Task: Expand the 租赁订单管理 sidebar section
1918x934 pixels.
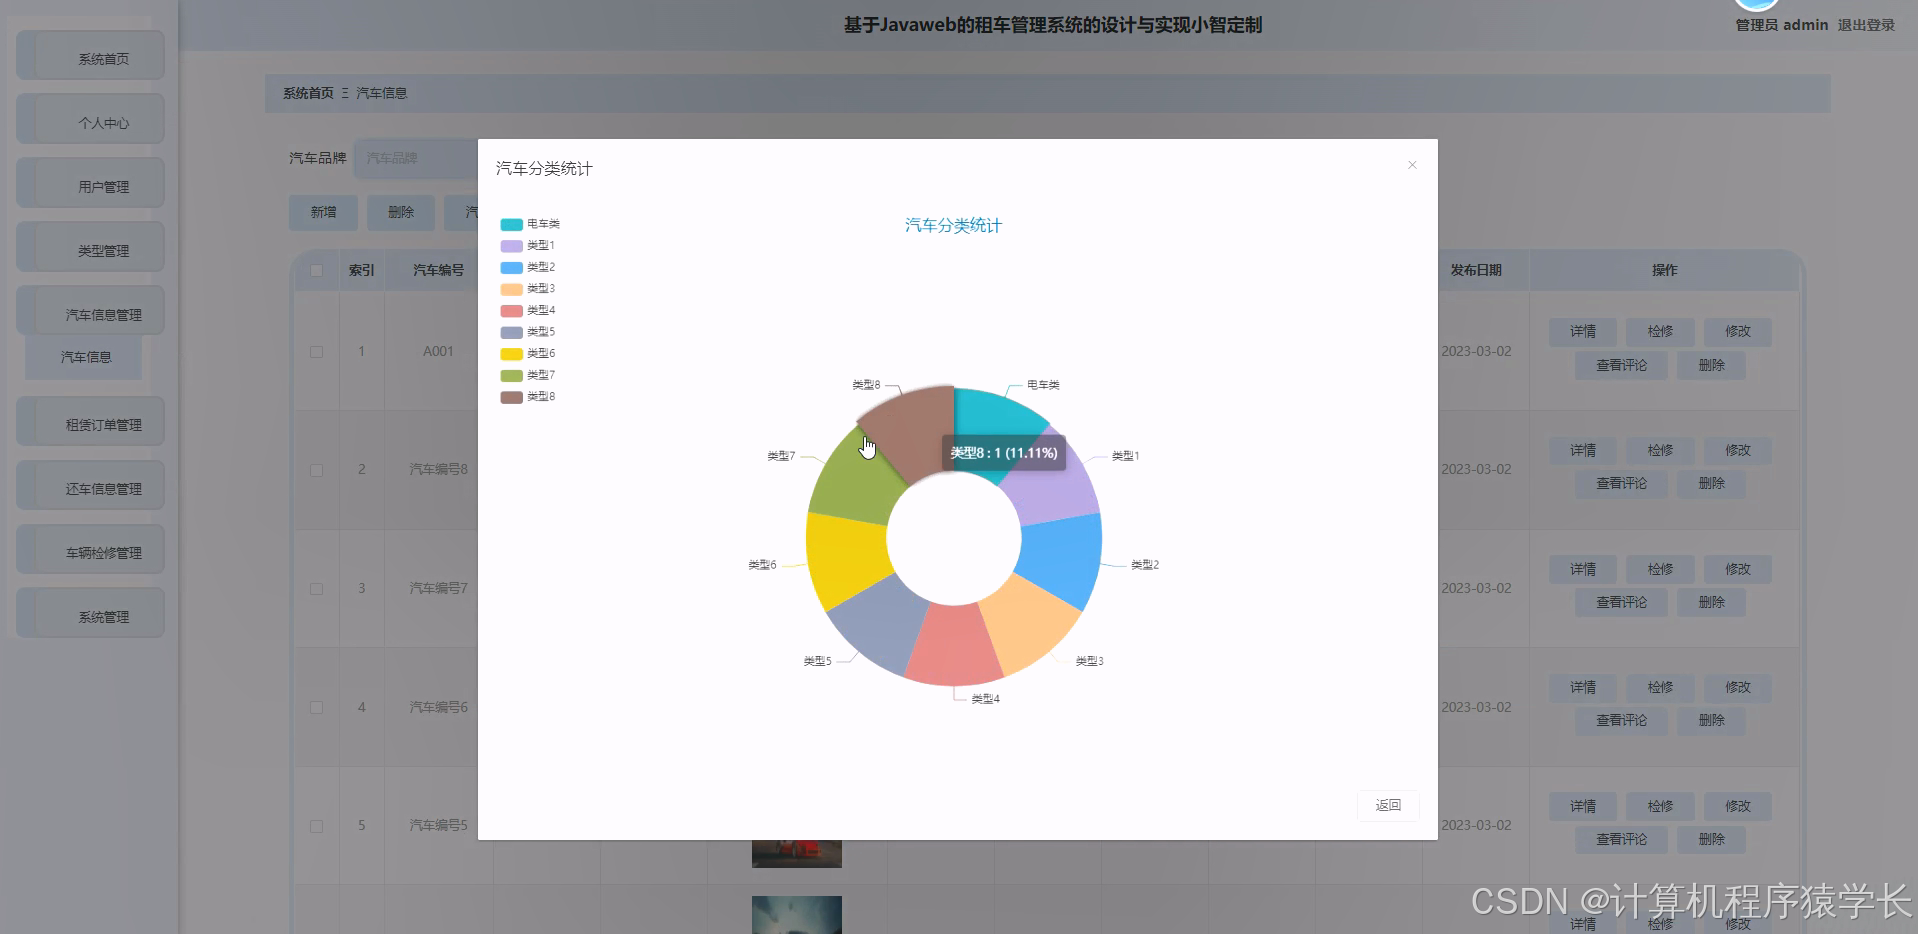Action: [x=89, y=421]
